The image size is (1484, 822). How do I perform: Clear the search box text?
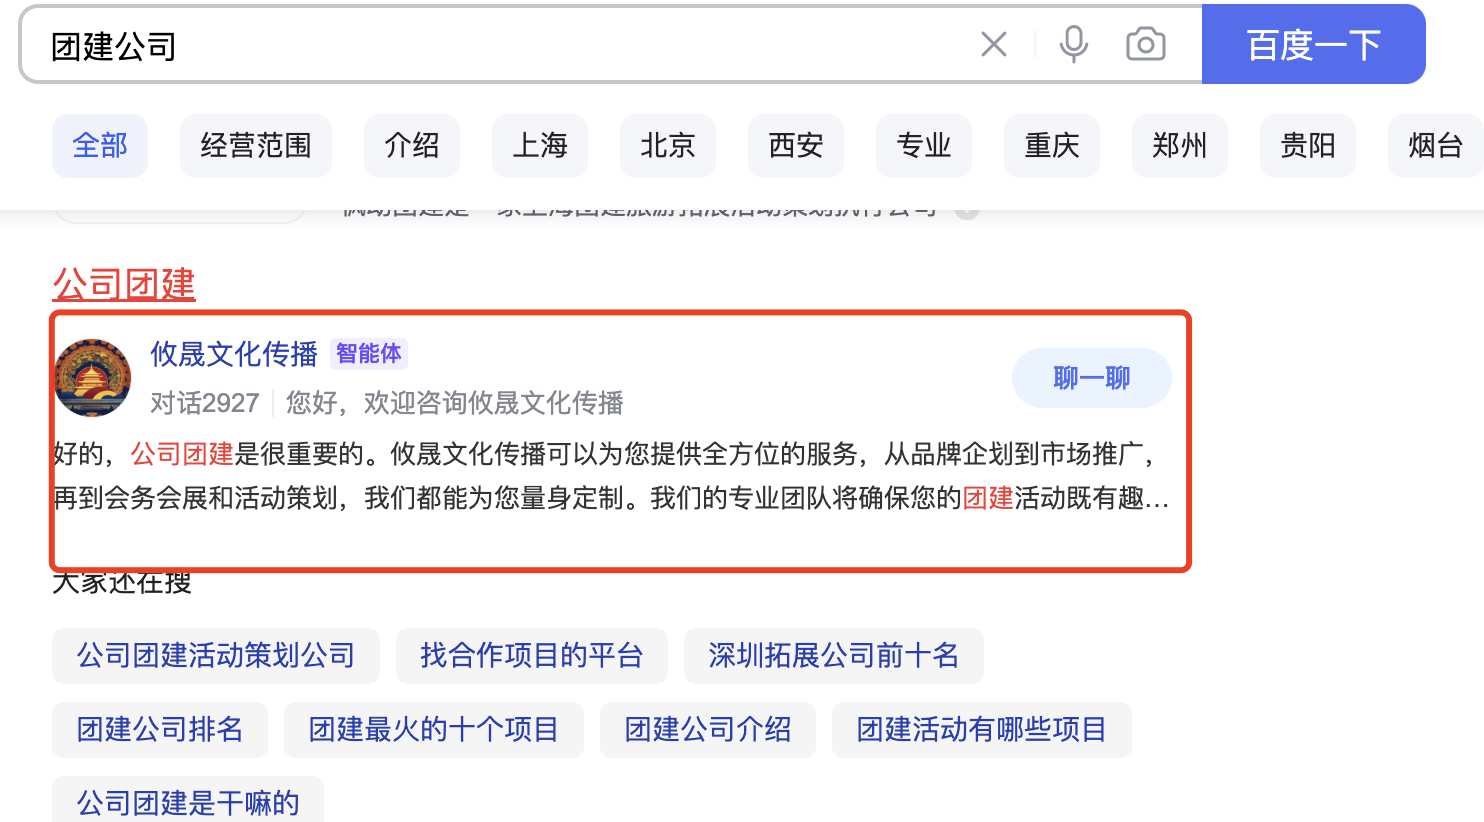point(993,44)
